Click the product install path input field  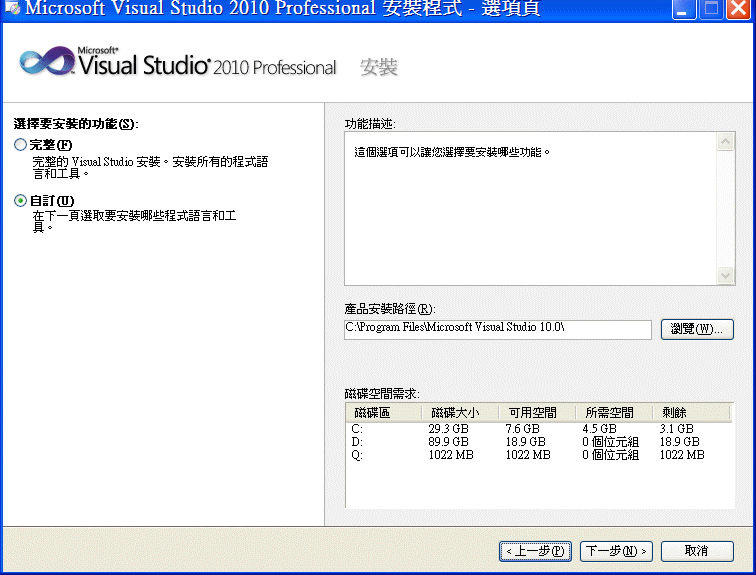pos(498,329)
